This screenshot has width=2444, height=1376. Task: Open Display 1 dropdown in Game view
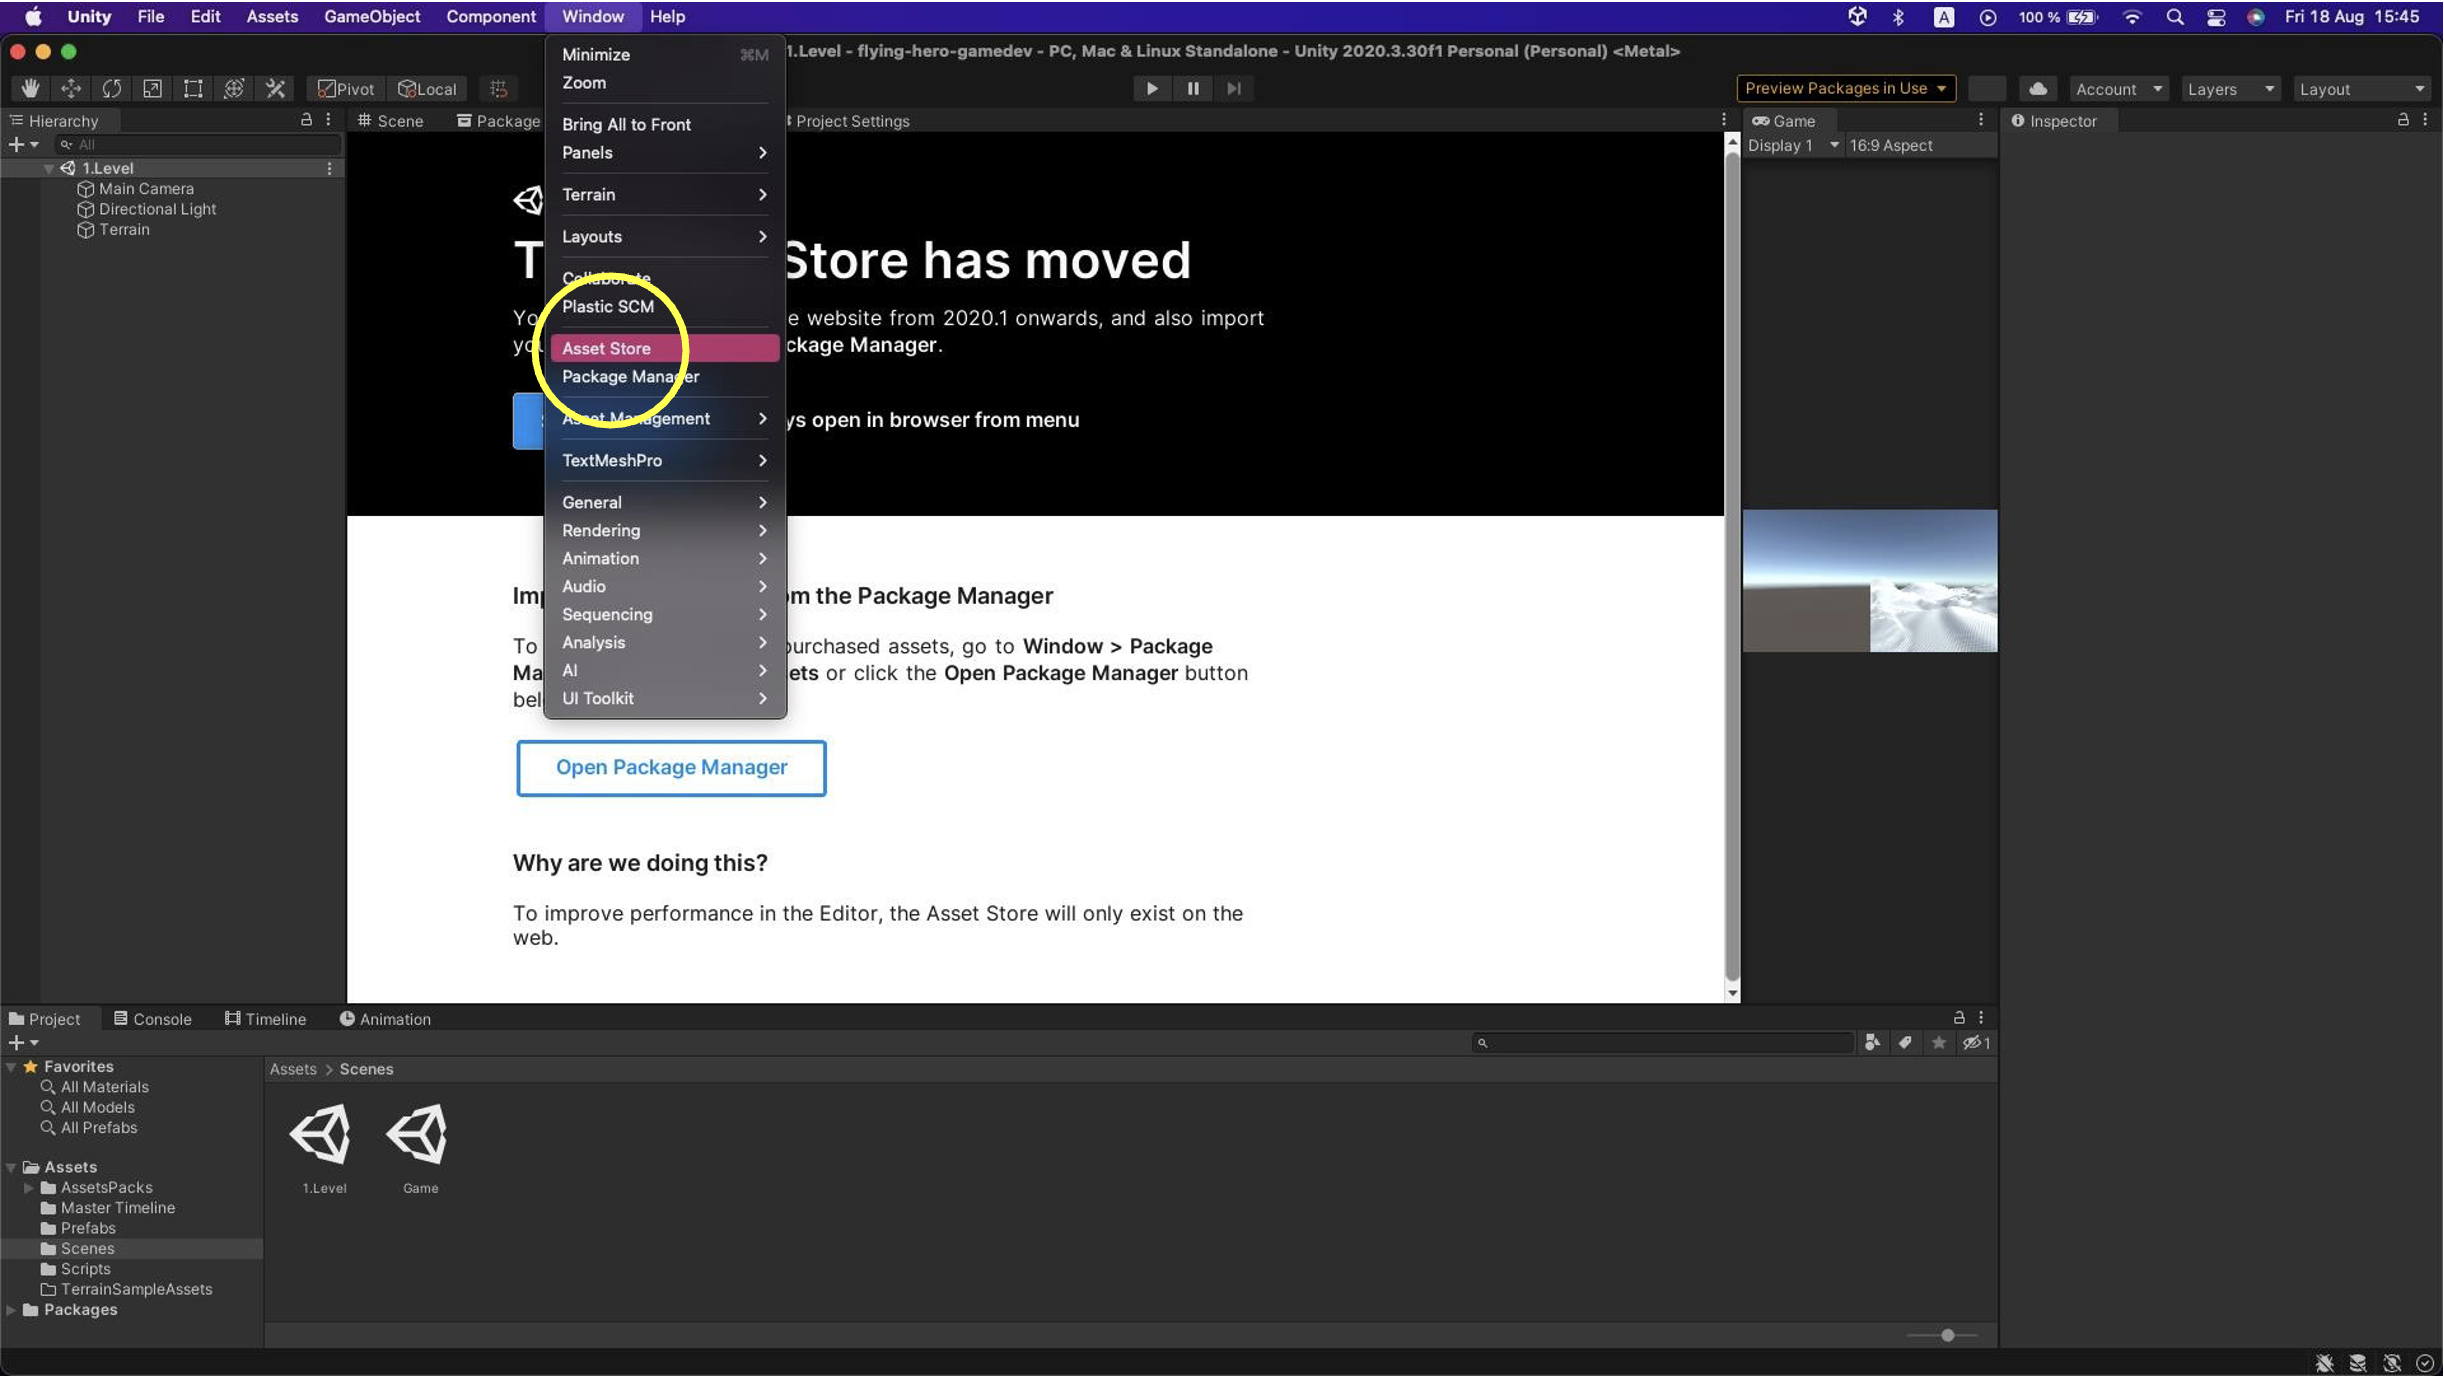1793,145
